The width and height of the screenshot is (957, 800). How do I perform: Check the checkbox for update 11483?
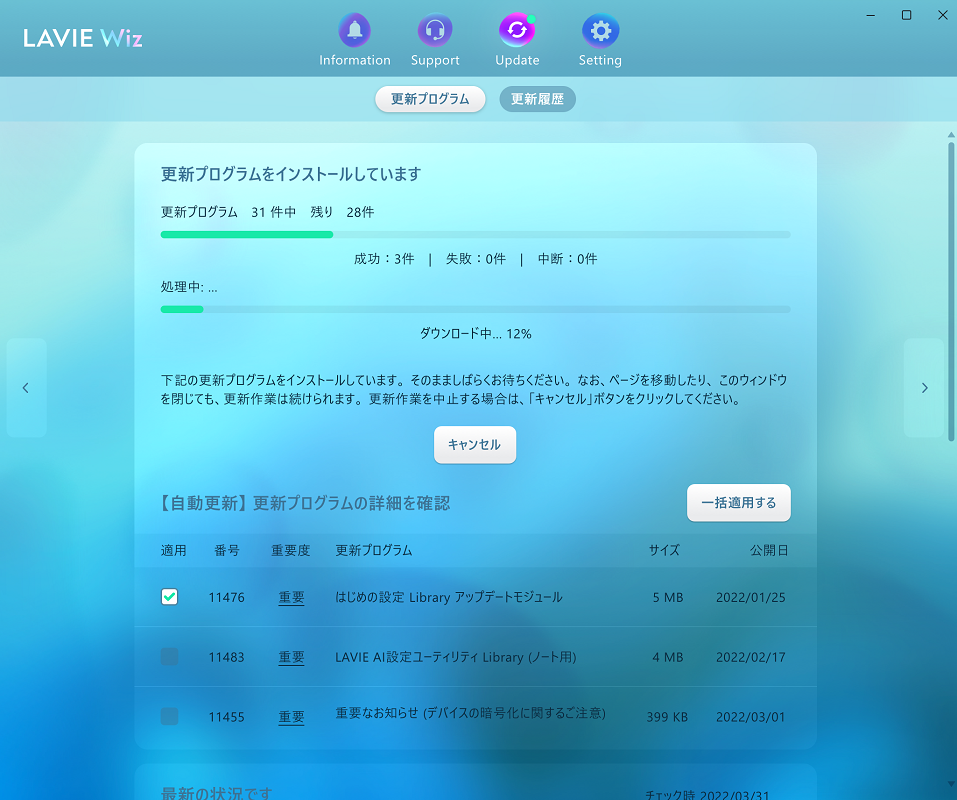170,657
